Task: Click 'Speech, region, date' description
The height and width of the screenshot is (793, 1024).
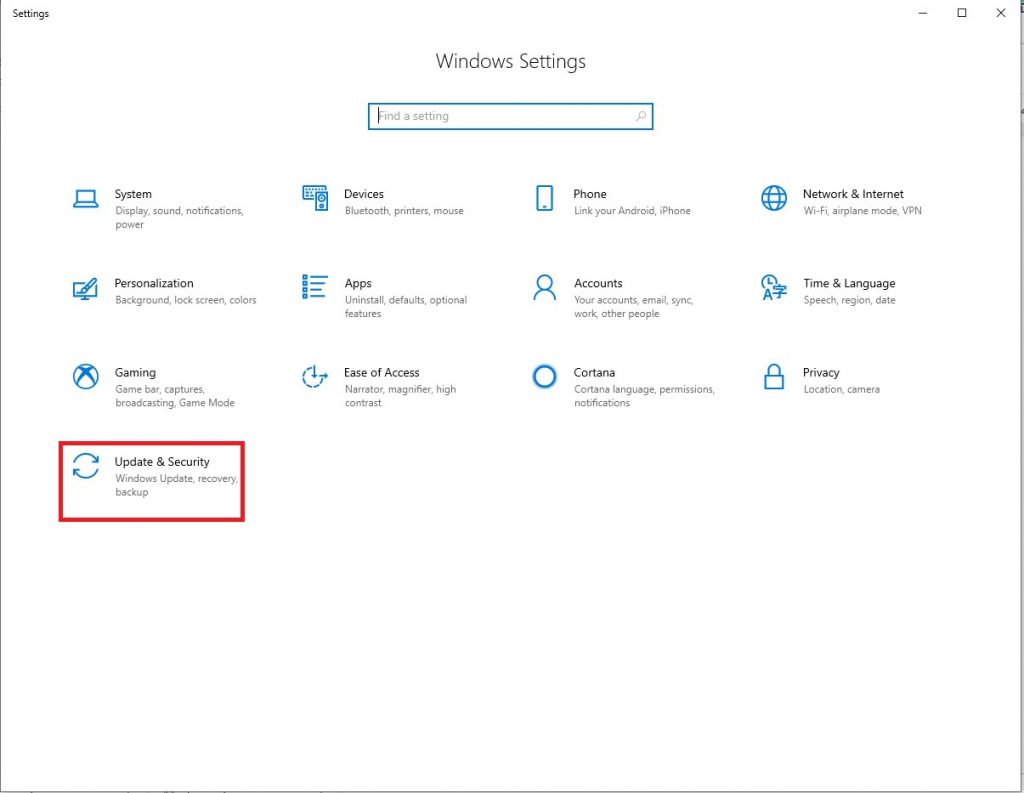Action: point(849,300)
